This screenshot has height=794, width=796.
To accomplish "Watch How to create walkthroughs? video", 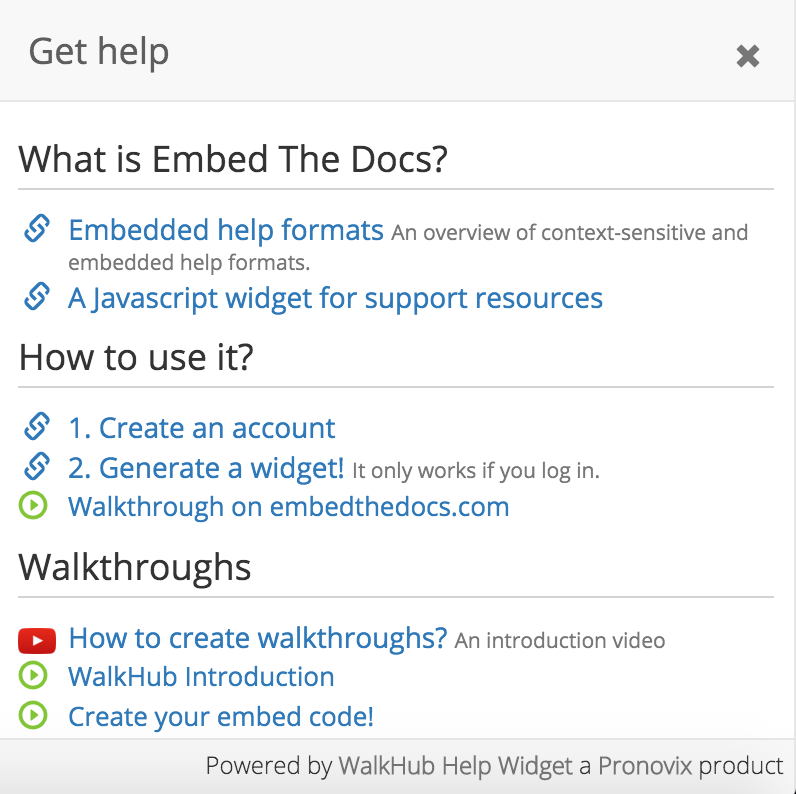I will tap(257, 638).
